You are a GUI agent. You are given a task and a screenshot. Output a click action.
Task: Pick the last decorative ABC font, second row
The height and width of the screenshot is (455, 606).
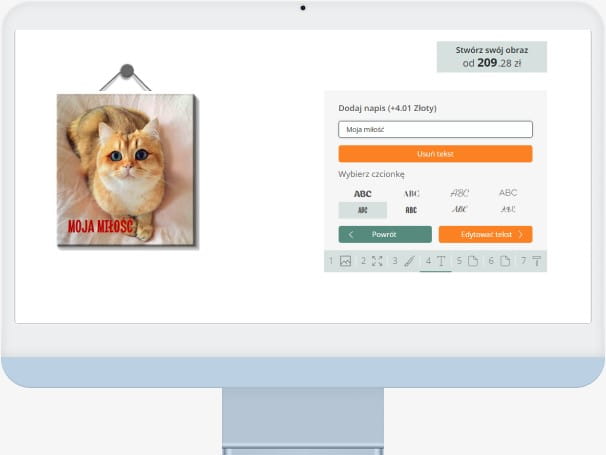(x=508, y=210)
